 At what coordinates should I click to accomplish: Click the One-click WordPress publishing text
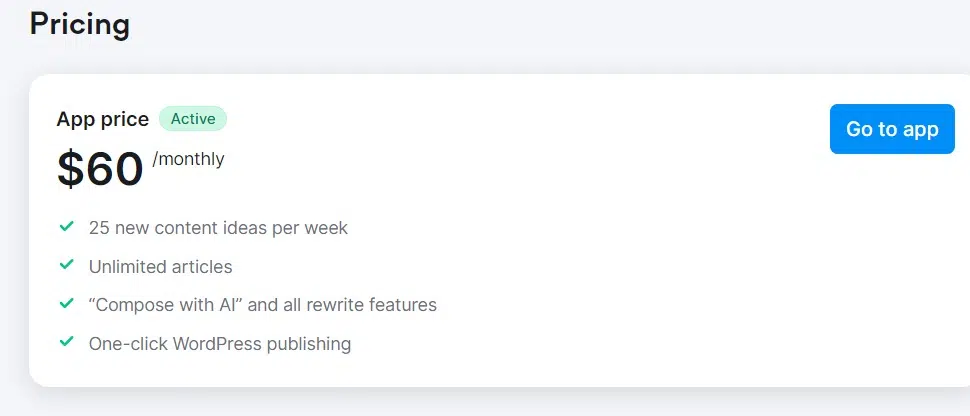(220, 344)
